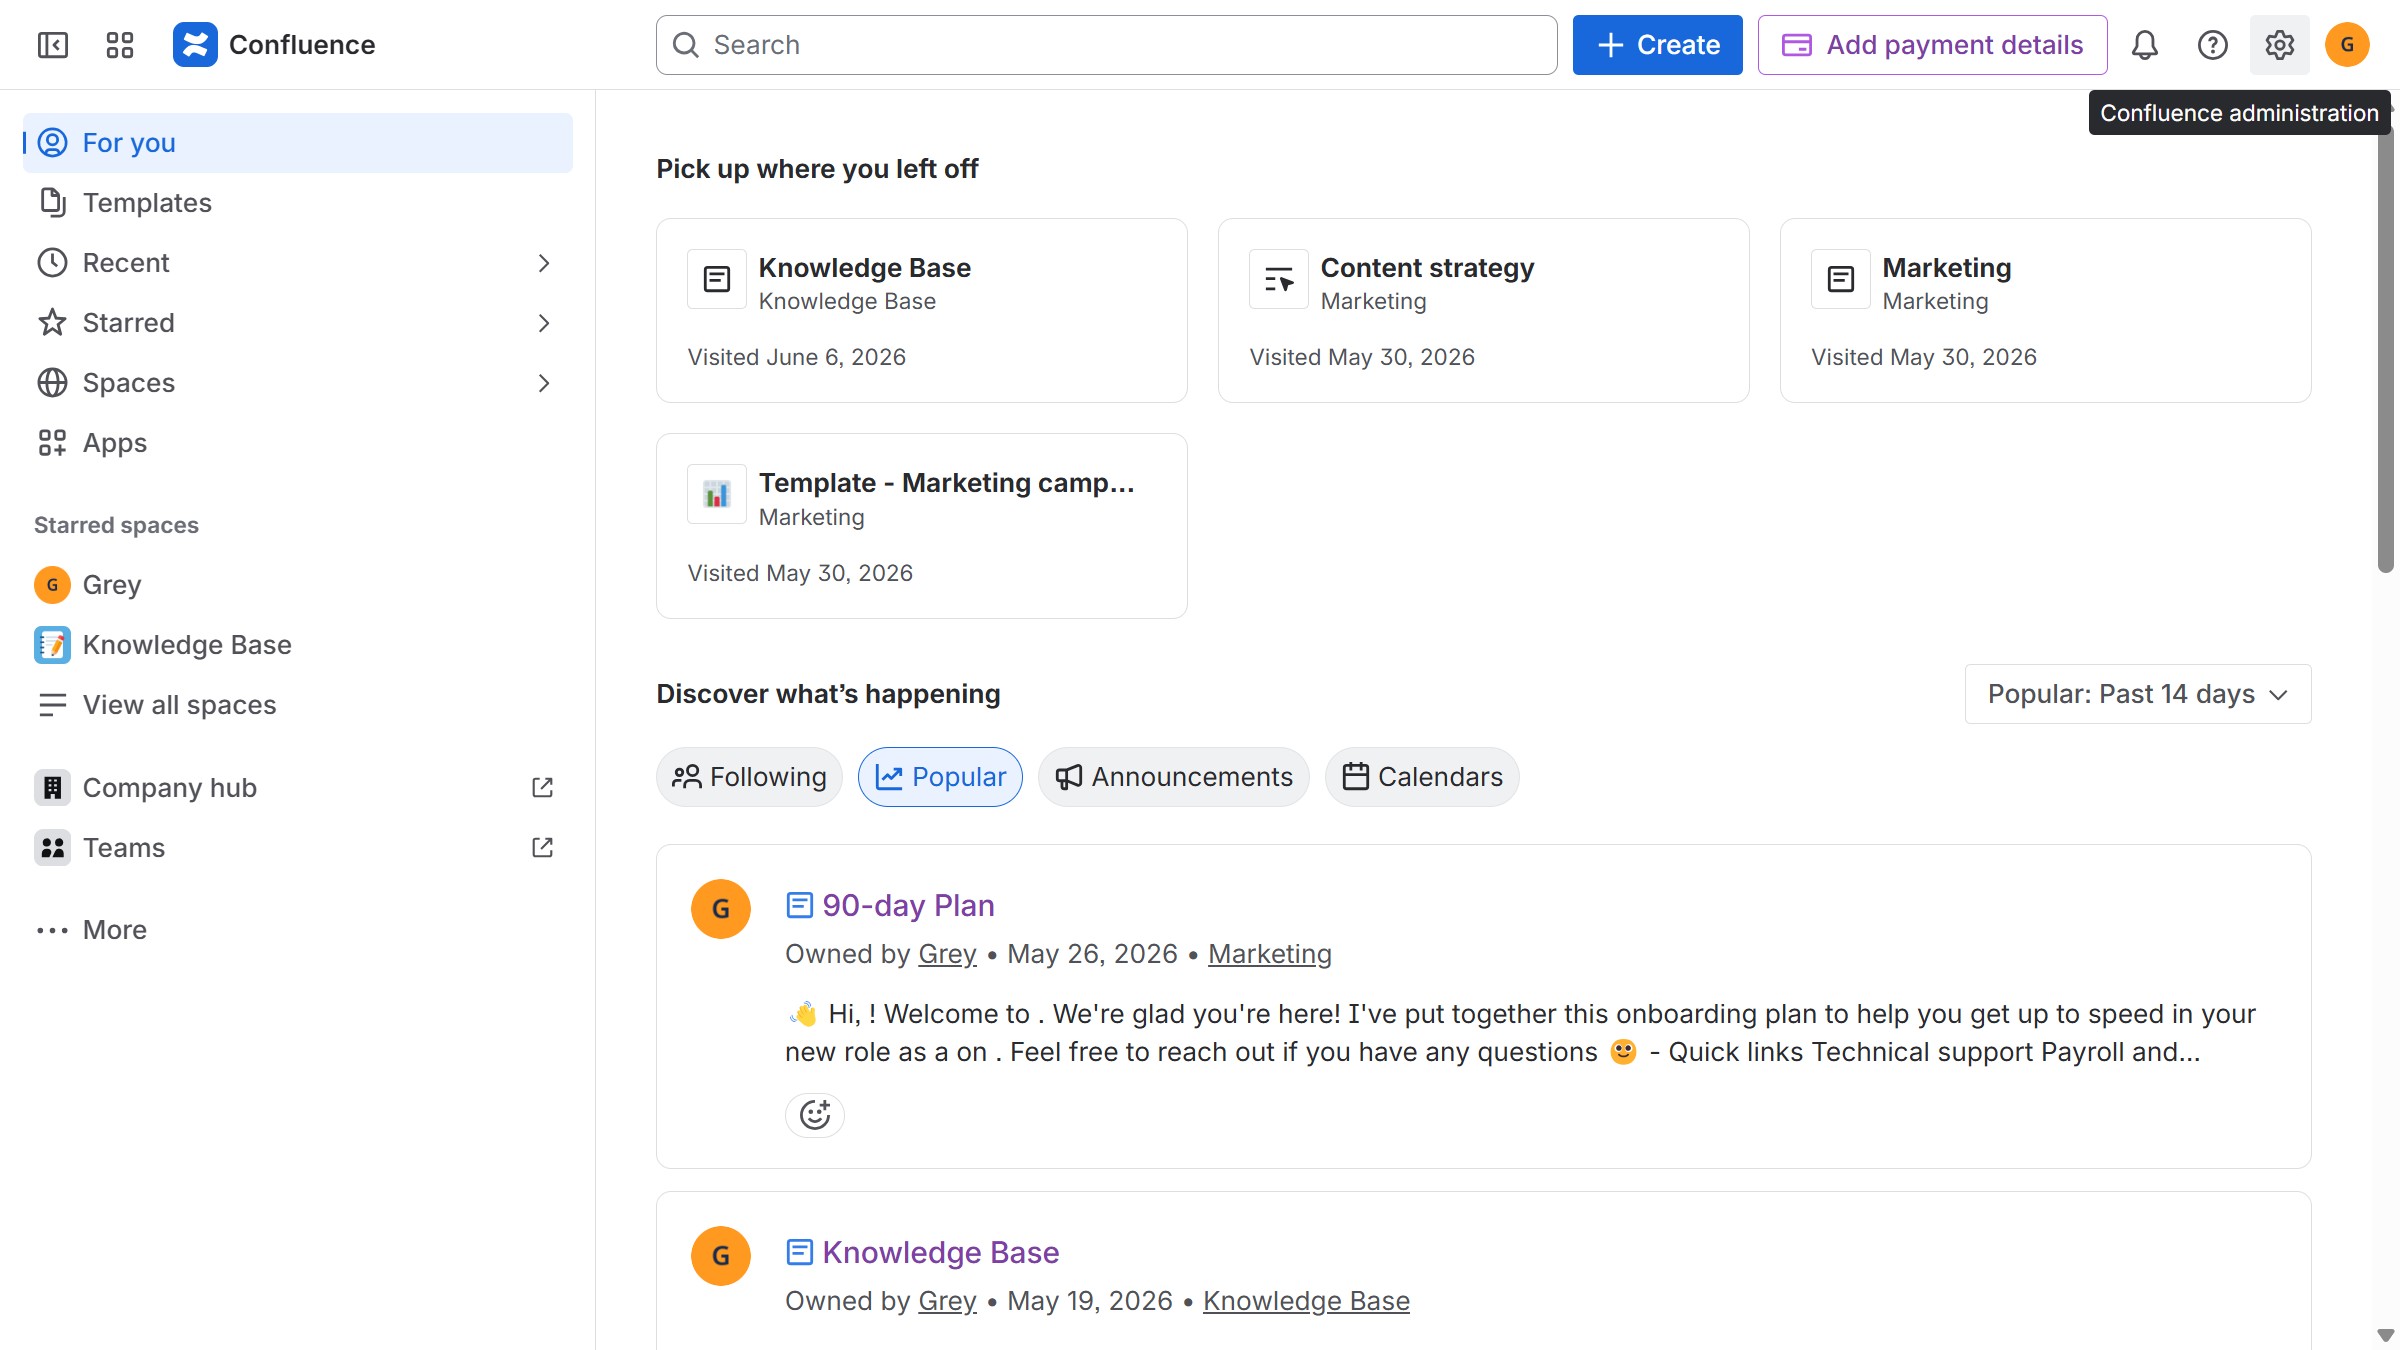The height and width of the screenshot is (1350, 2400).
Task: Click the Create button
Action: [1657, 45]
